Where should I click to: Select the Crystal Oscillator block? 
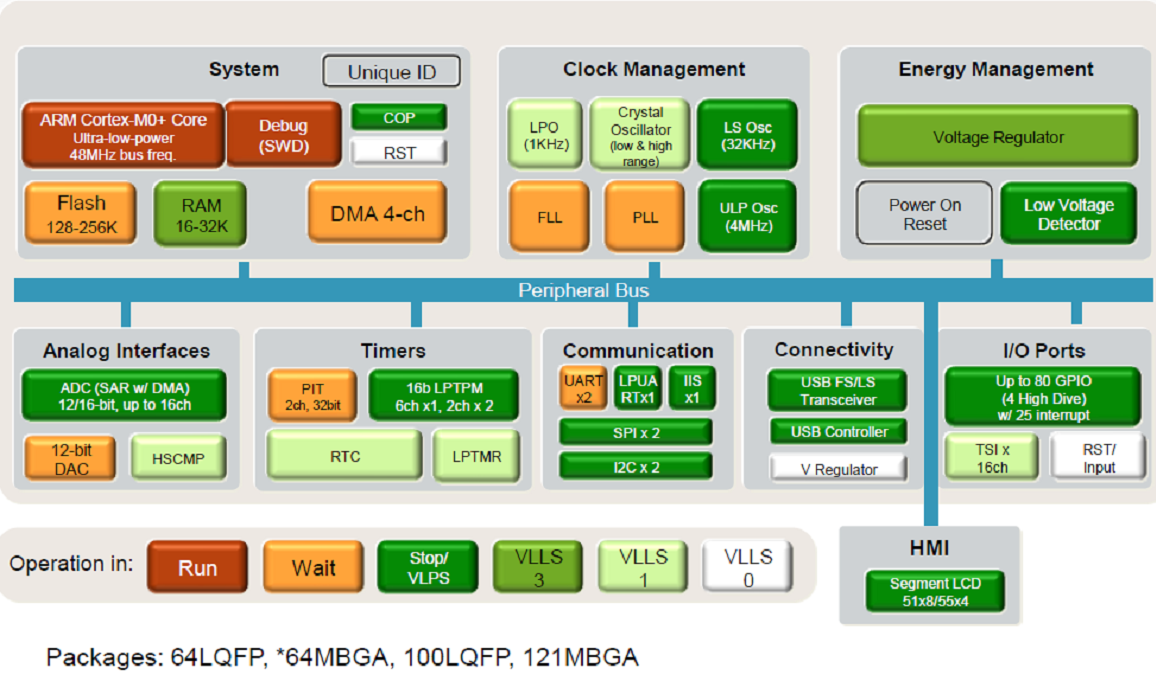(x=639, y=136)
